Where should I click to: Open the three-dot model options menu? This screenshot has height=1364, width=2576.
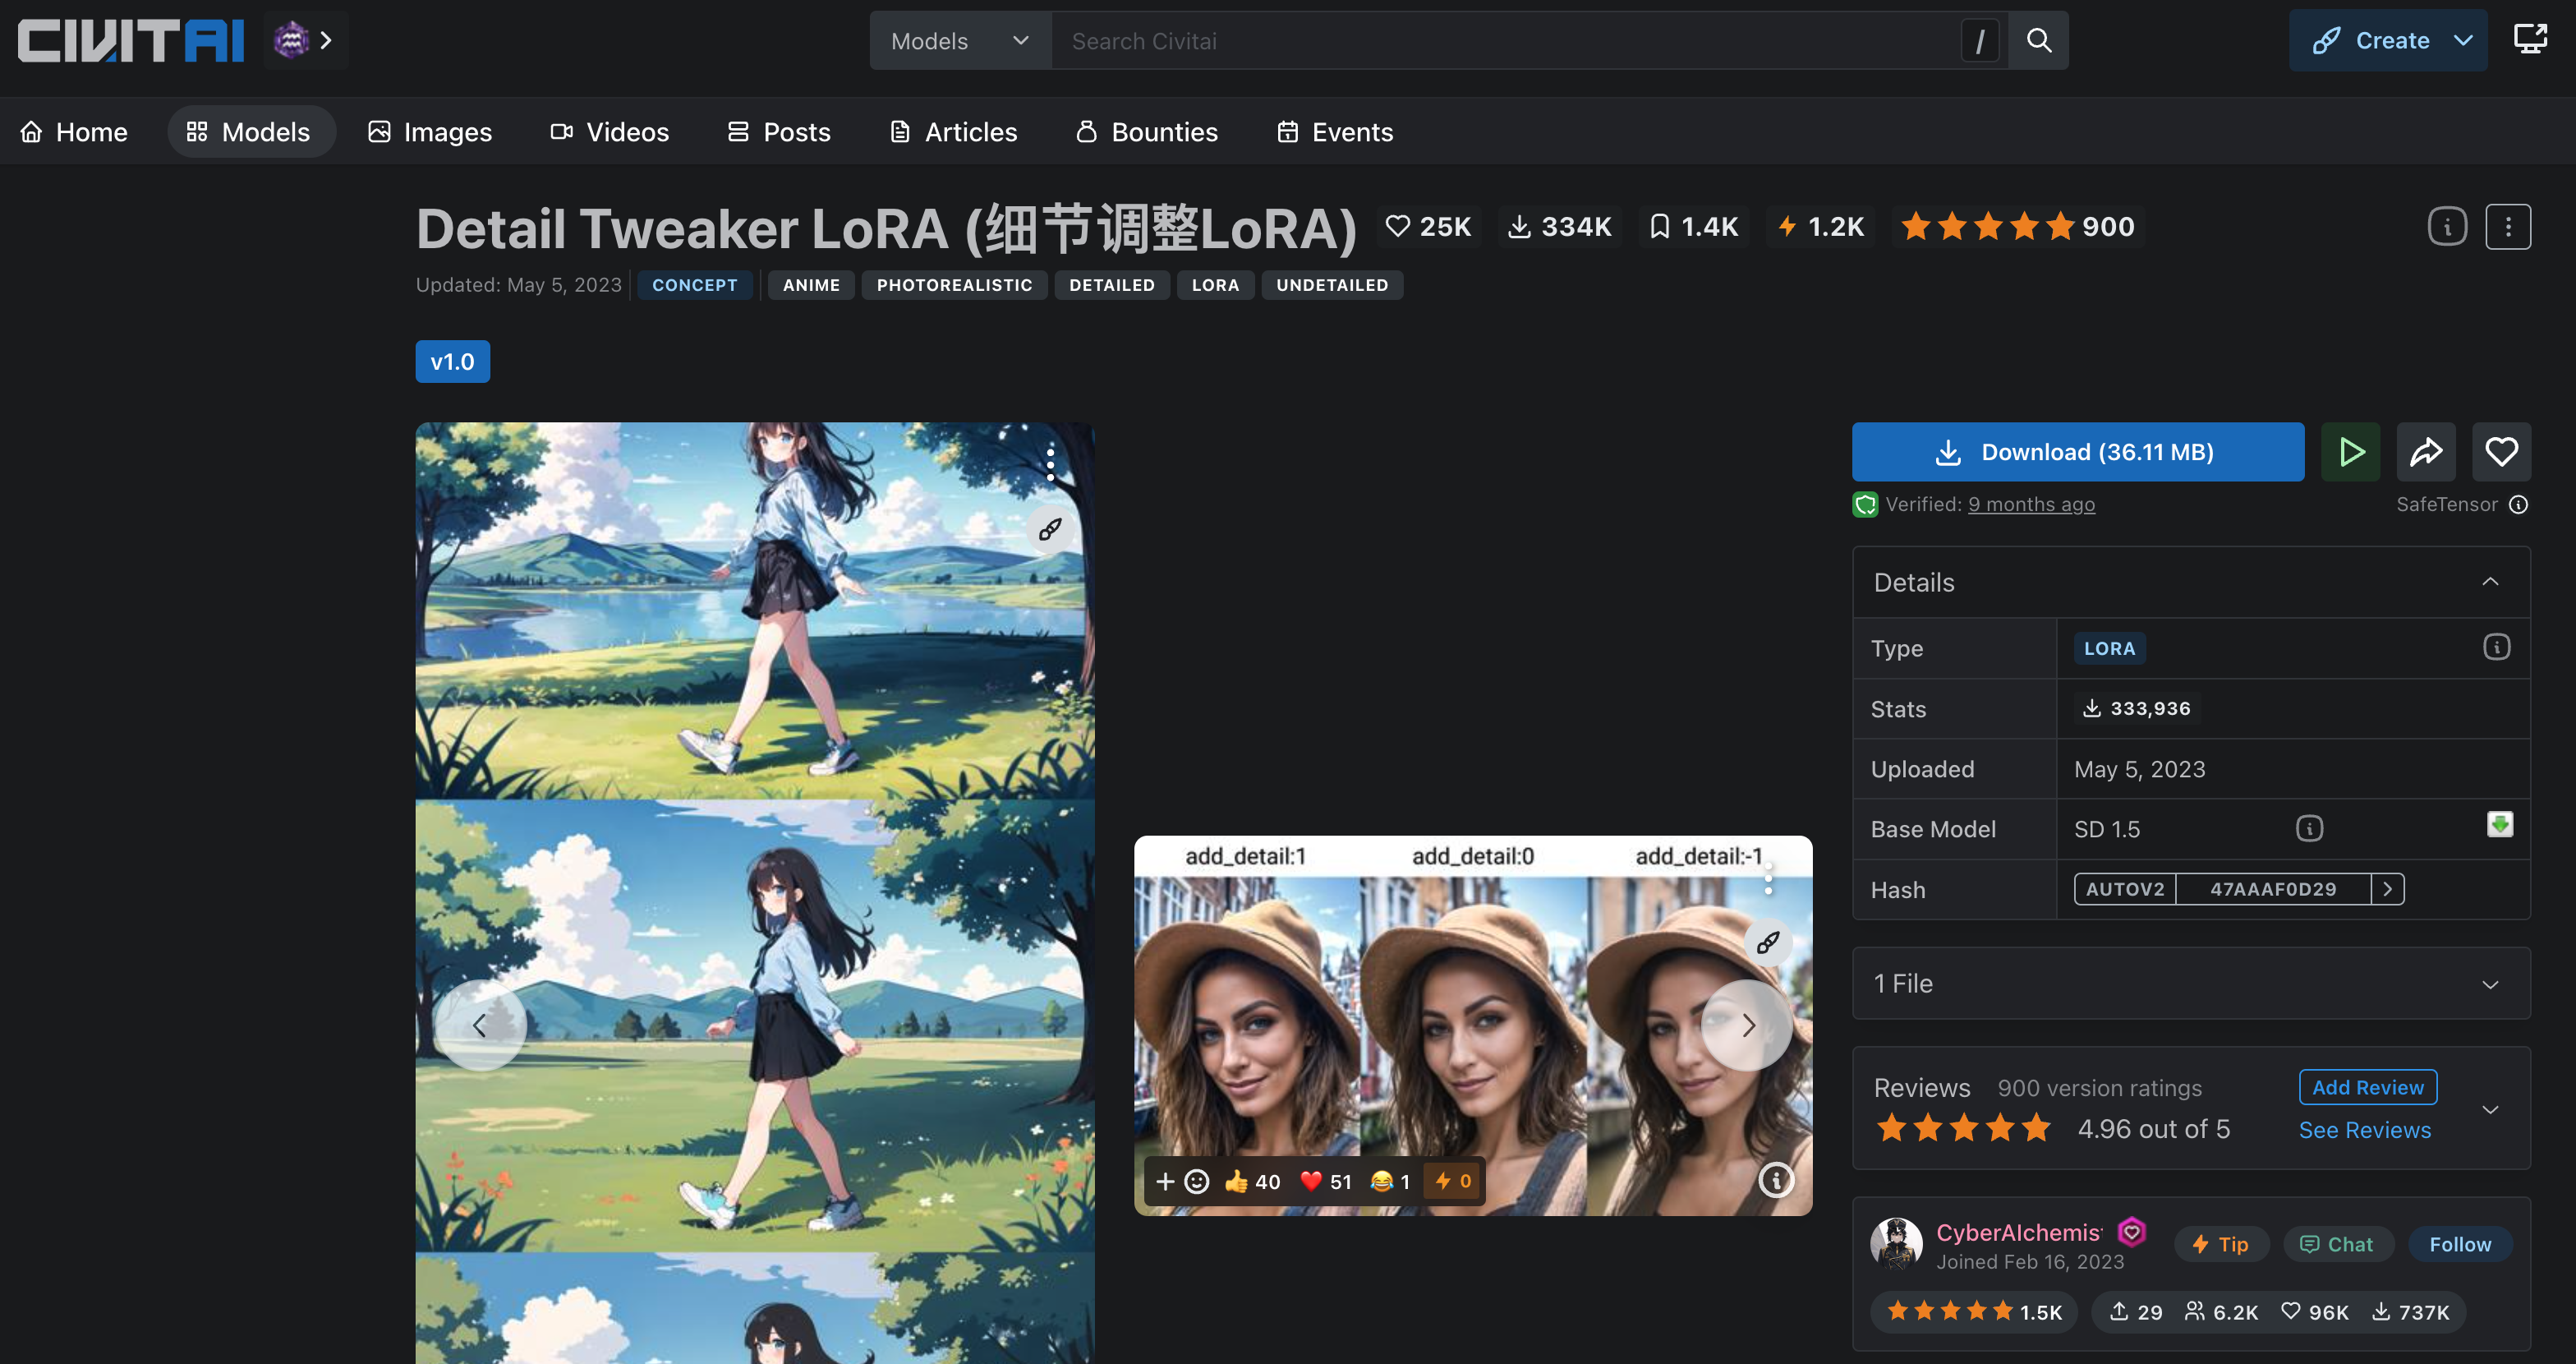coord(2507,227)
